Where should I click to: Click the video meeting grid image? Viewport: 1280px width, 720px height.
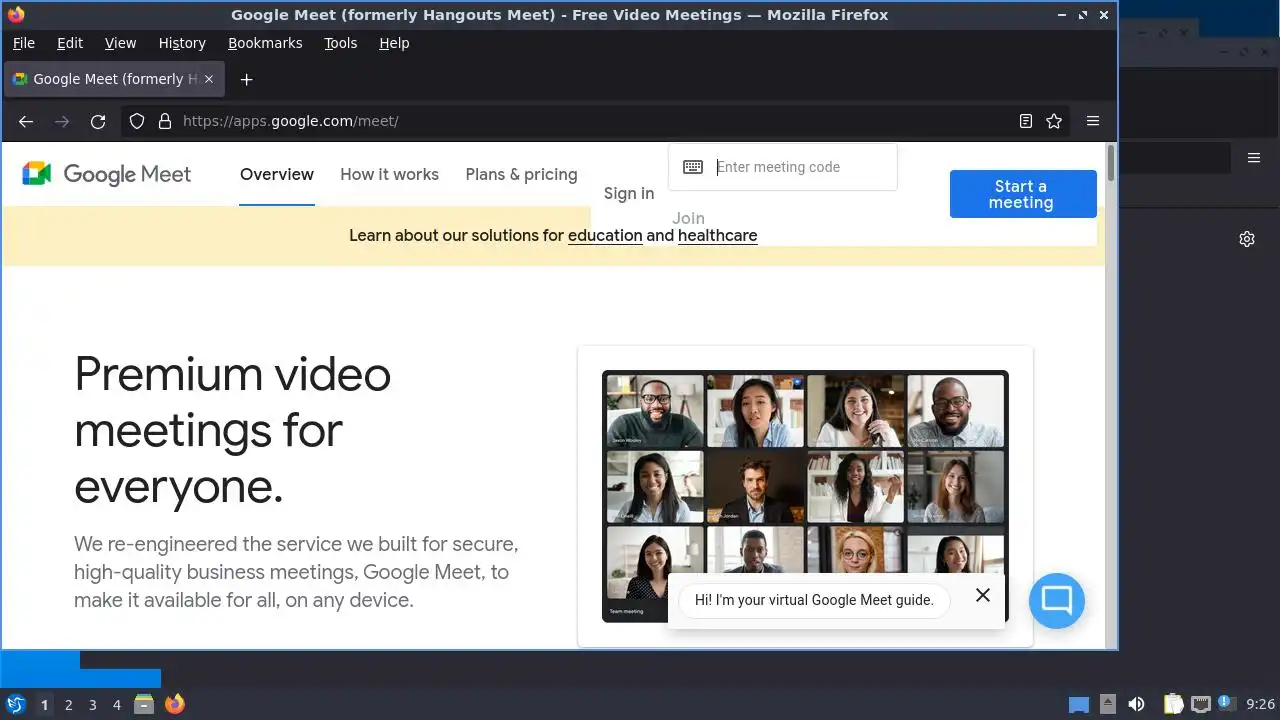[805, 496]
